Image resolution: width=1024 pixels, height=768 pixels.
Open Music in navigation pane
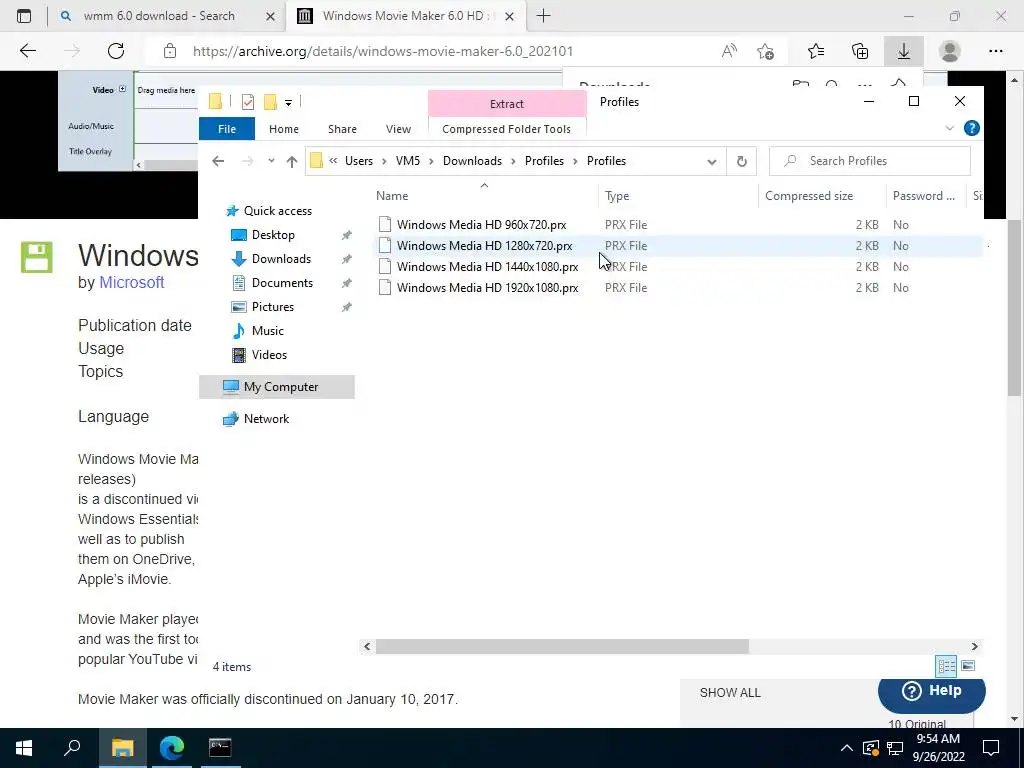267,330
